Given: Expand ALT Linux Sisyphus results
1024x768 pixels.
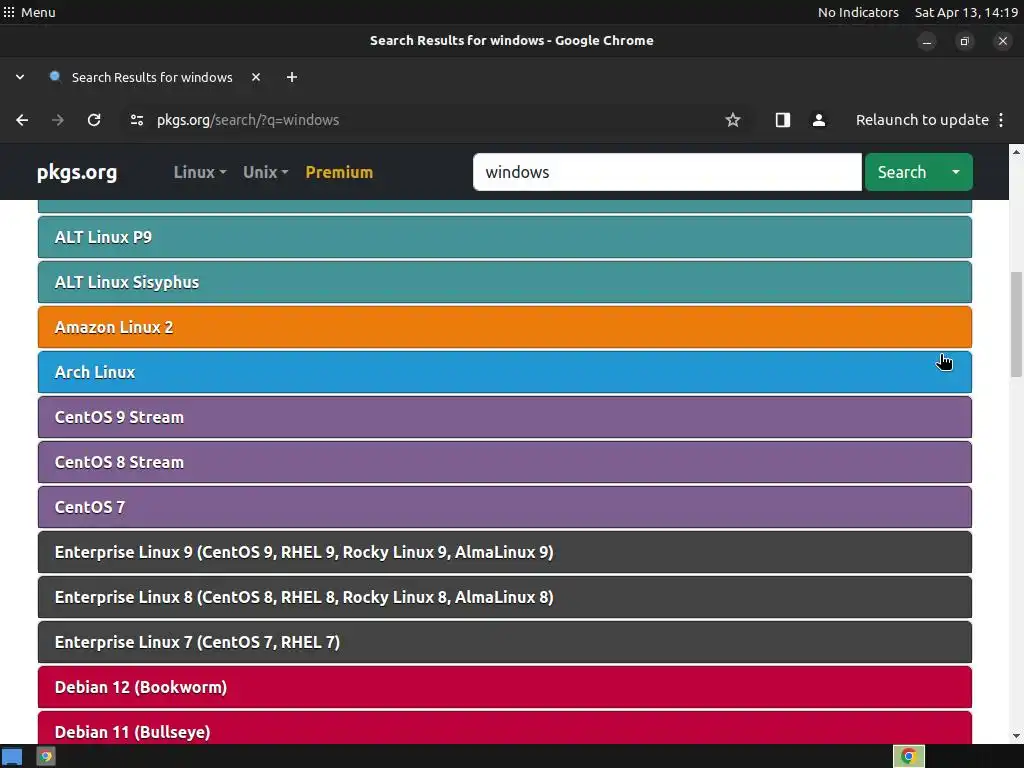Looking at the screenshot, I should coord(505,282).
